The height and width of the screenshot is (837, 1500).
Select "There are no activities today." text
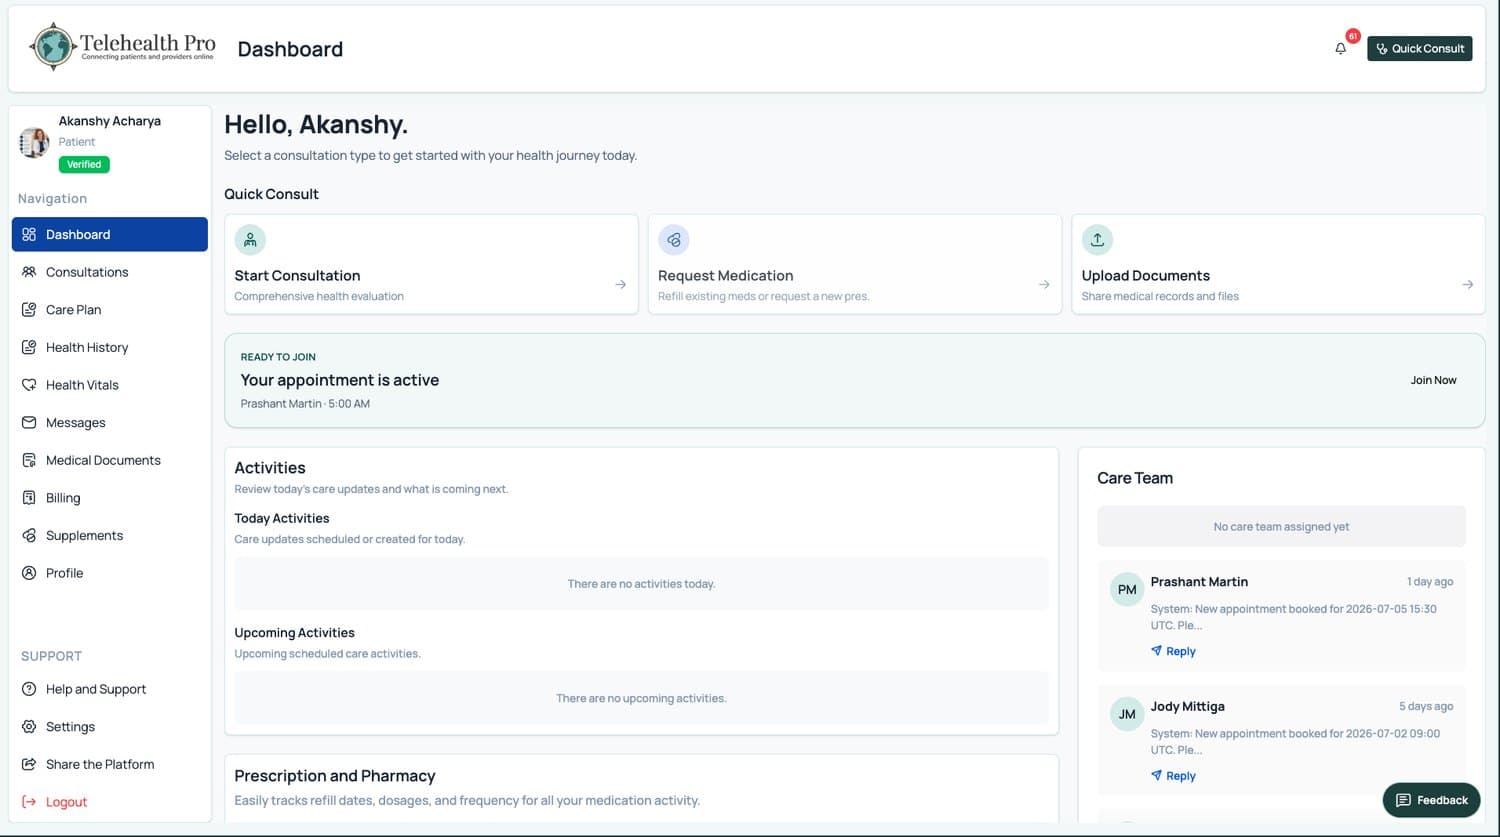[x=641, y=584]
